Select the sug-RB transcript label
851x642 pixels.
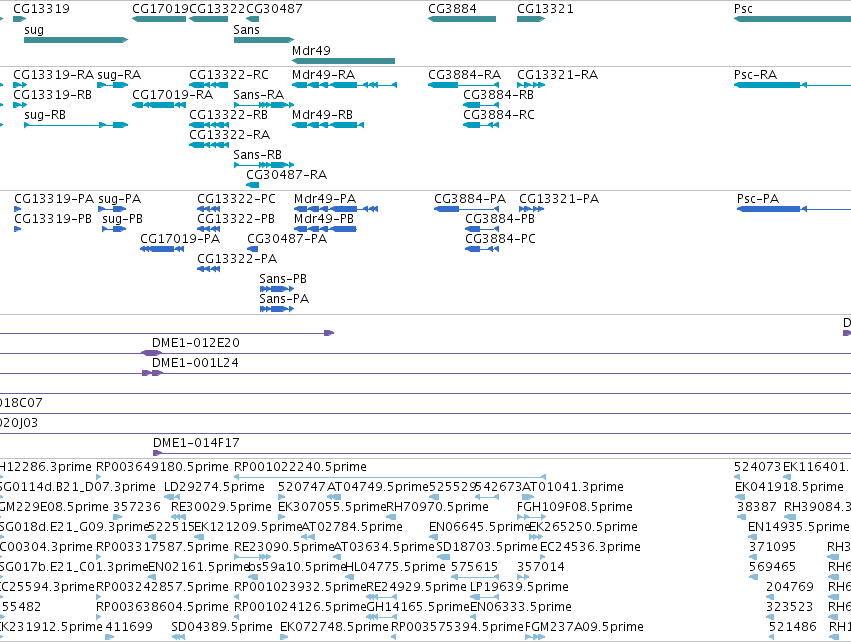[x=45, y=115]
